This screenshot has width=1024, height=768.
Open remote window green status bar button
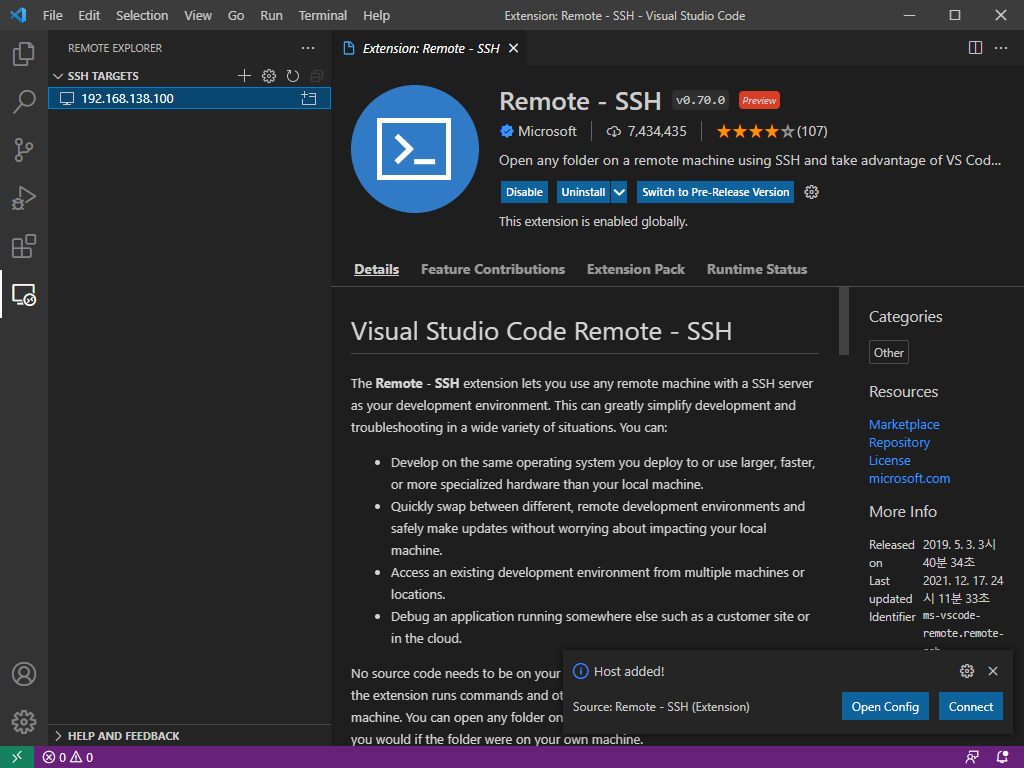pyautogui.click(x=17, y=757)
